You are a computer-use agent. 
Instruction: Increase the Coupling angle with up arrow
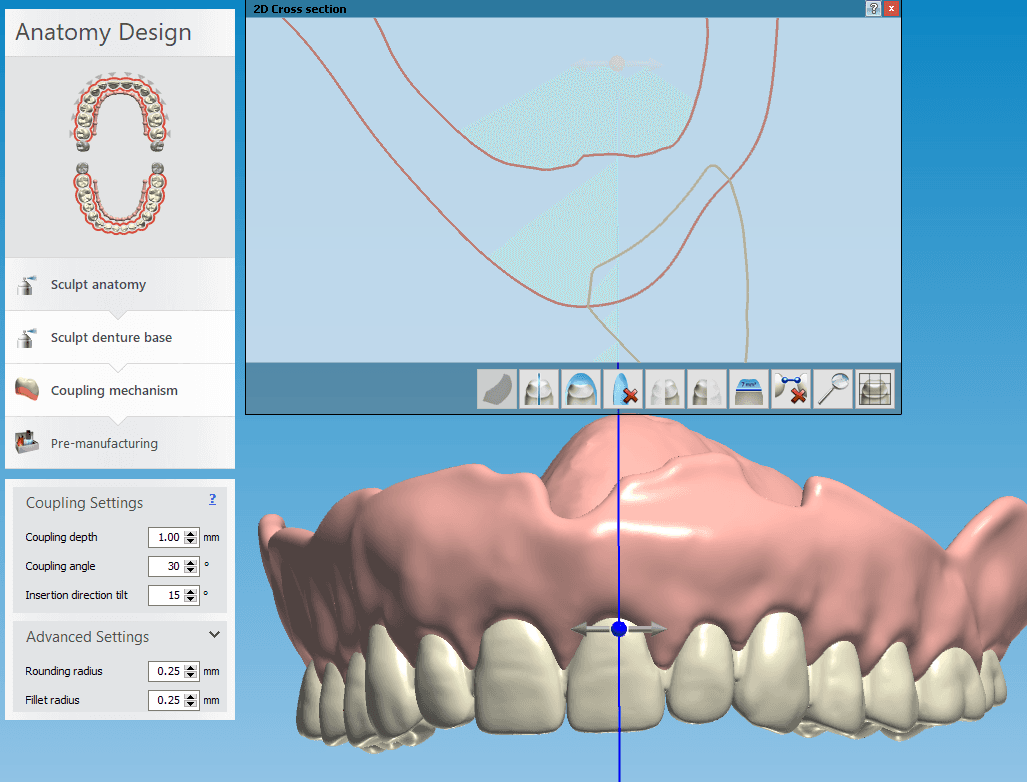tap(192, 562)
